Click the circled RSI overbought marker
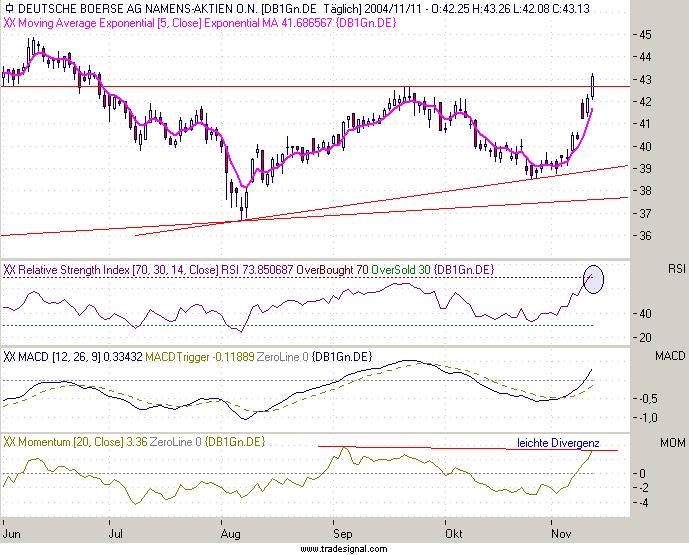 click(593, 279)
